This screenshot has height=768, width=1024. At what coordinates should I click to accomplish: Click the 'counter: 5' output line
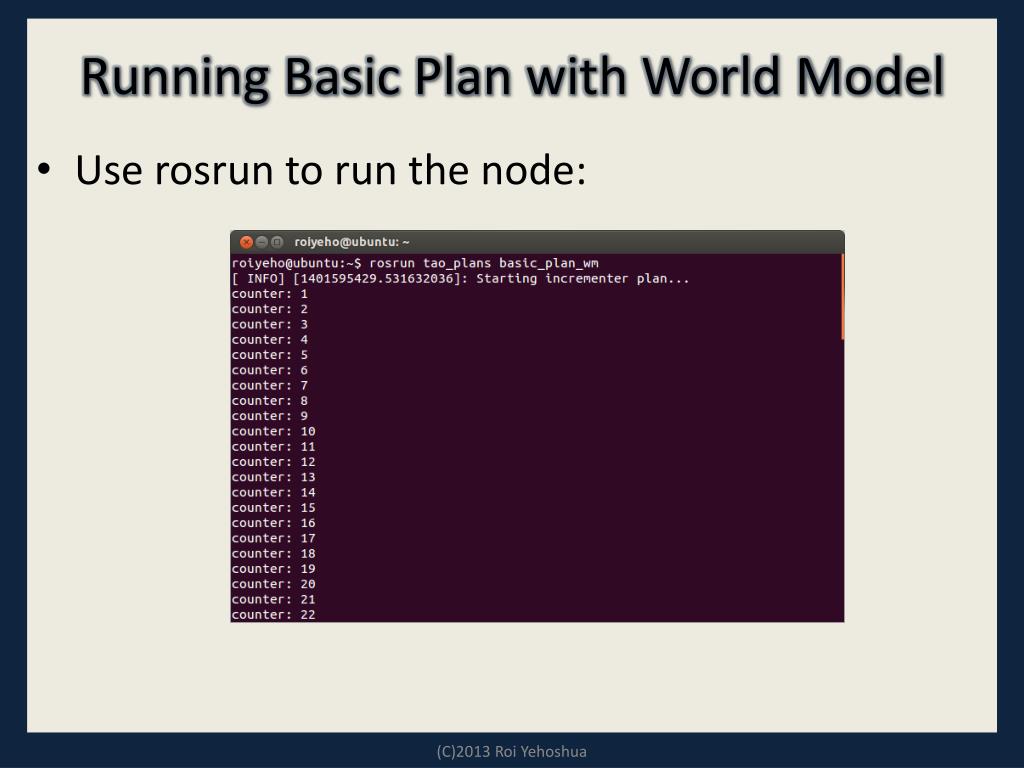(270, 355)
